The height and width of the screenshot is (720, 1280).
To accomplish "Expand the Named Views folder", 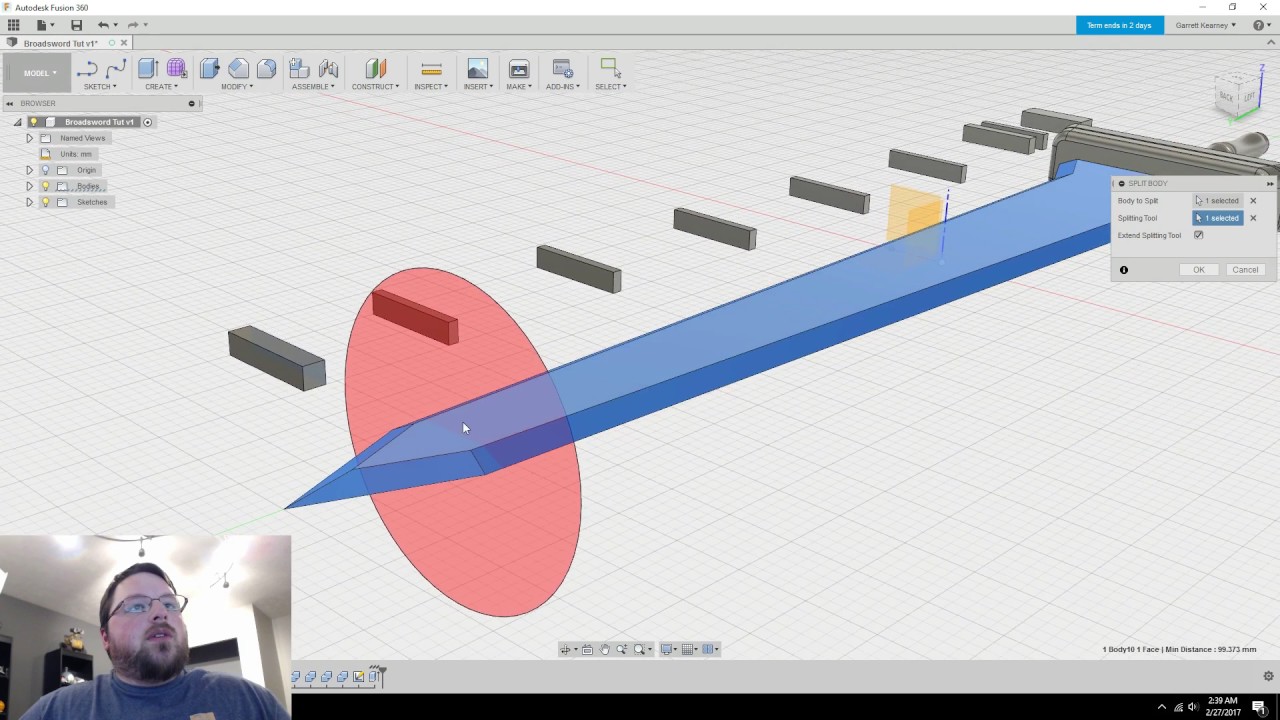I will [29, 138].
